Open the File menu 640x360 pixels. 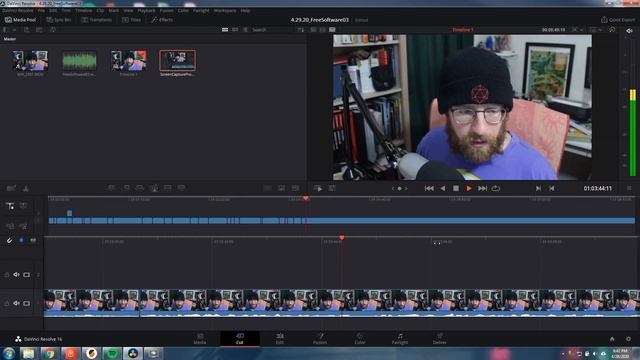[x=41, y=10]
